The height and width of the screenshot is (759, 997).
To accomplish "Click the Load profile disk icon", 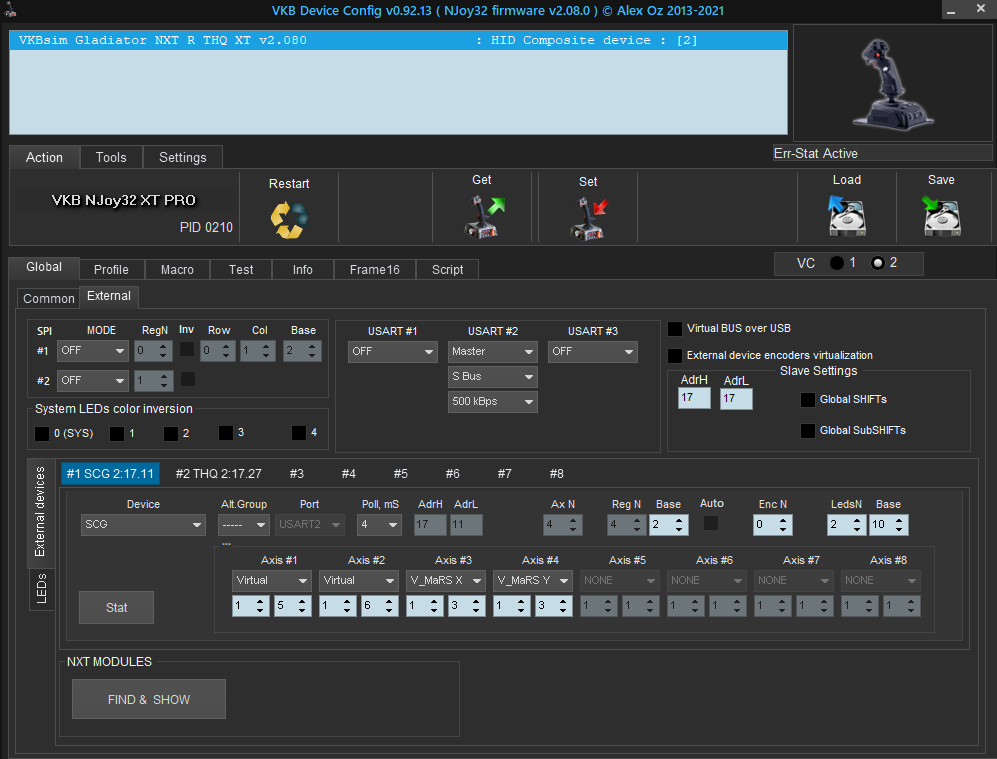I will coord(846,215).
